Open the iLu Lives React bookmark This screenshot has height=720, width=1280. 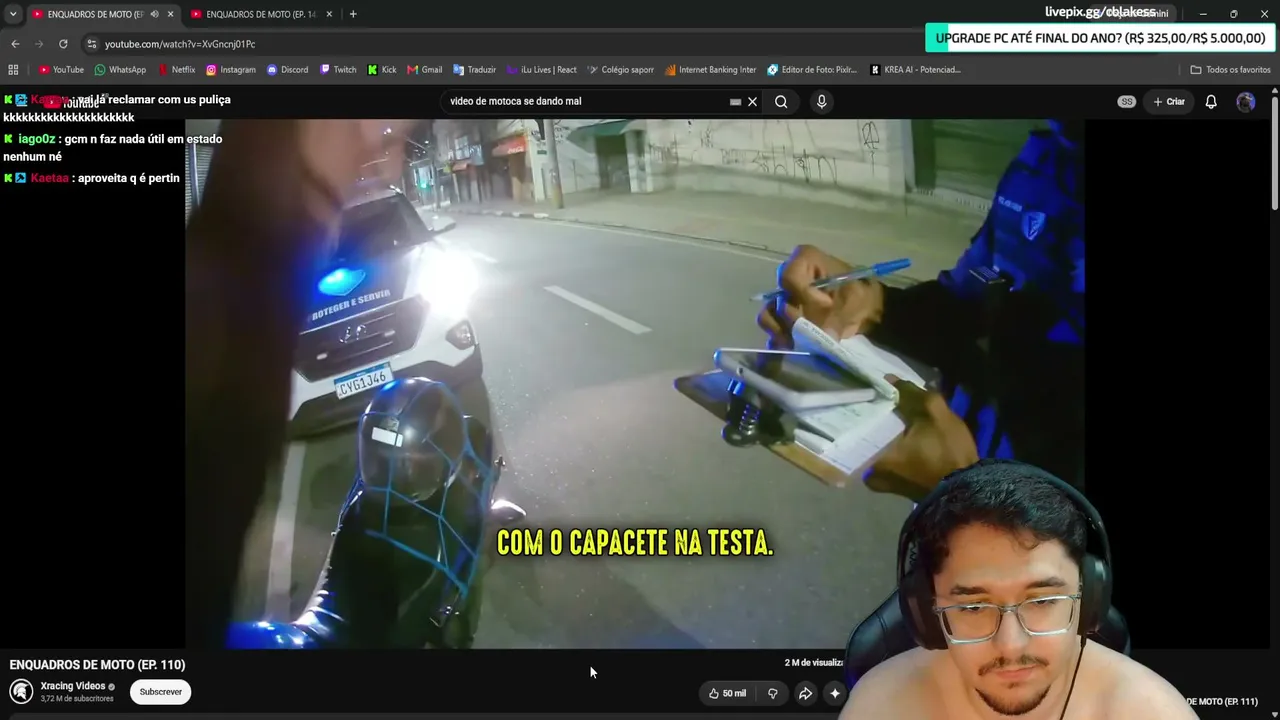pos(541,70)
